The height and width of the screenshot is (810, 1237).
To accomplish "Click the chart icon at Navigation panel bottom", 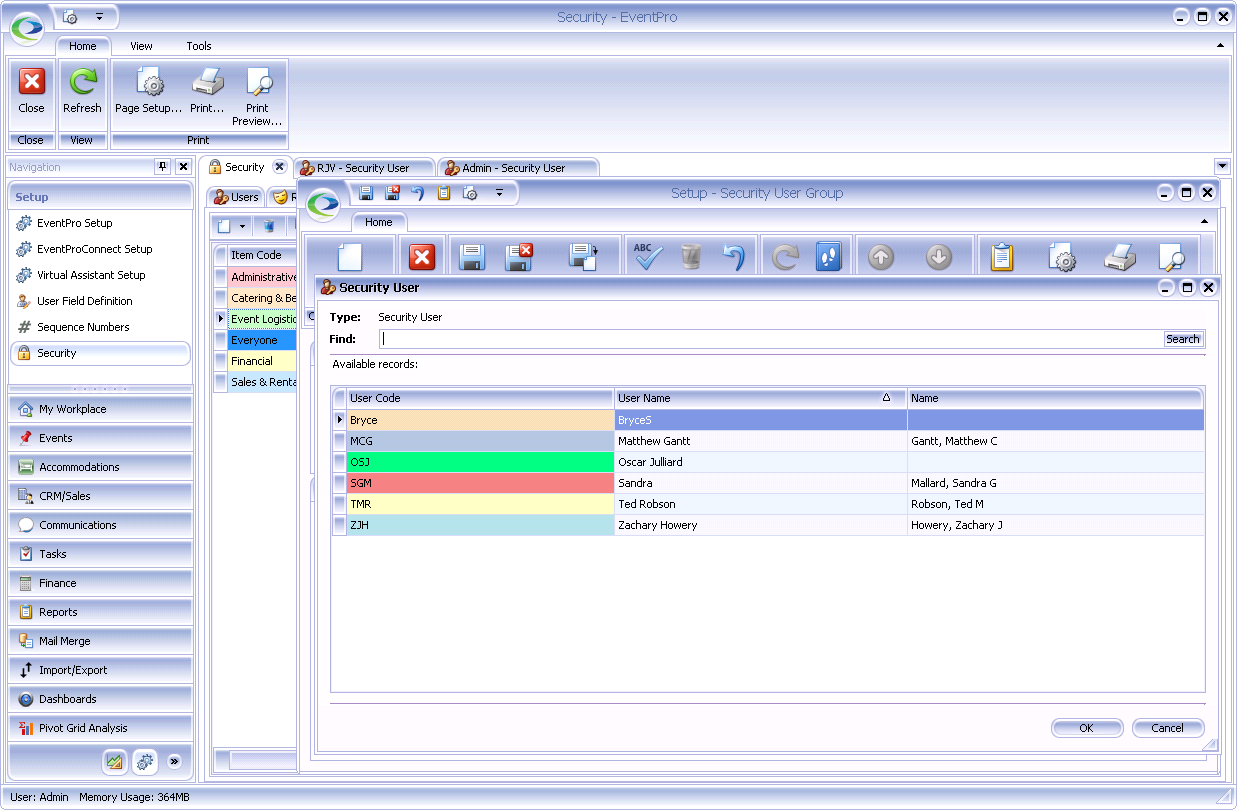I will click(x=114, y=762).
